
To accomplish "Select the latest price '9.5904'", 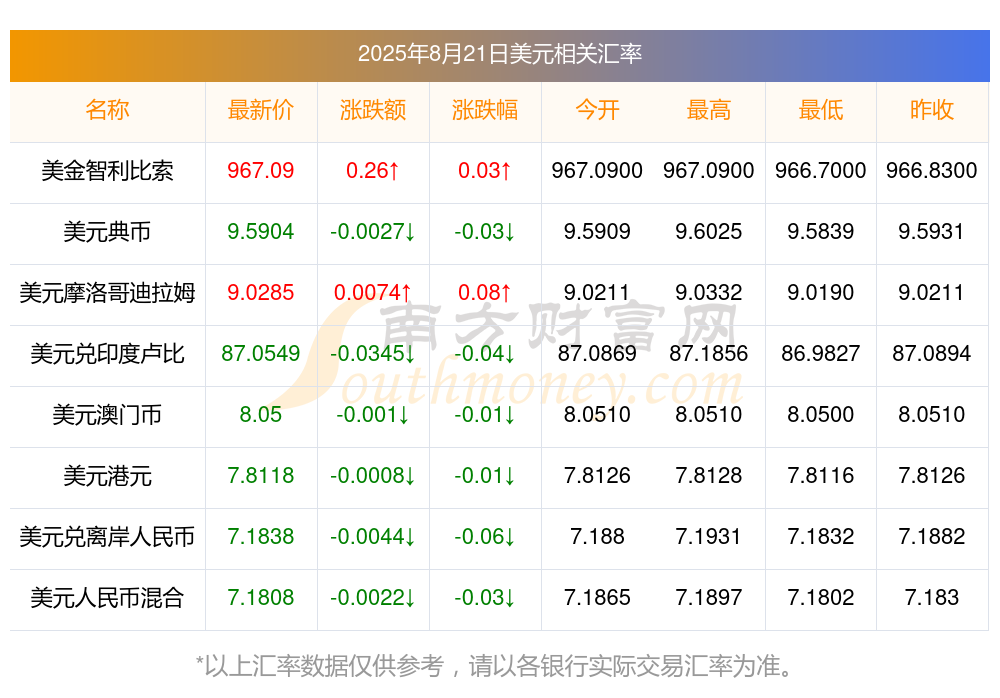I will coord(261,232).
